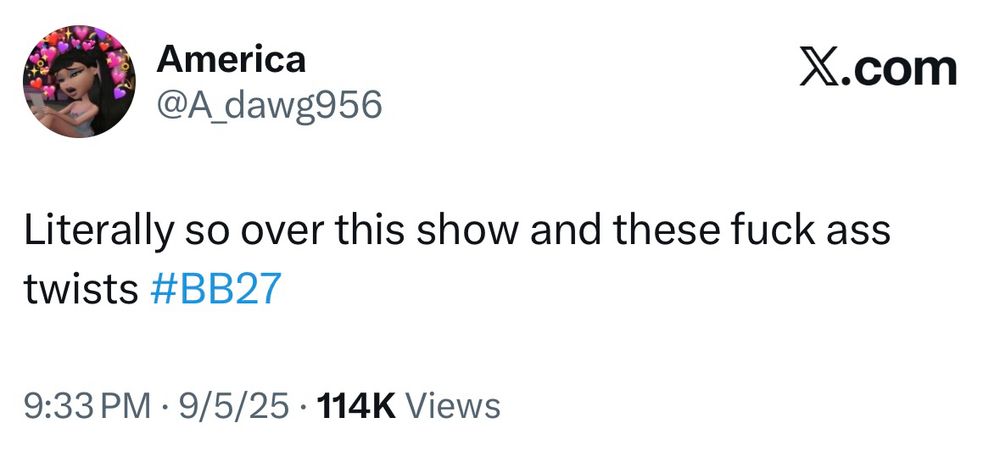This screenshot has height=450, width=1000.
Task: Click the word Literally in the tweet
Action: tap(99, 231)
